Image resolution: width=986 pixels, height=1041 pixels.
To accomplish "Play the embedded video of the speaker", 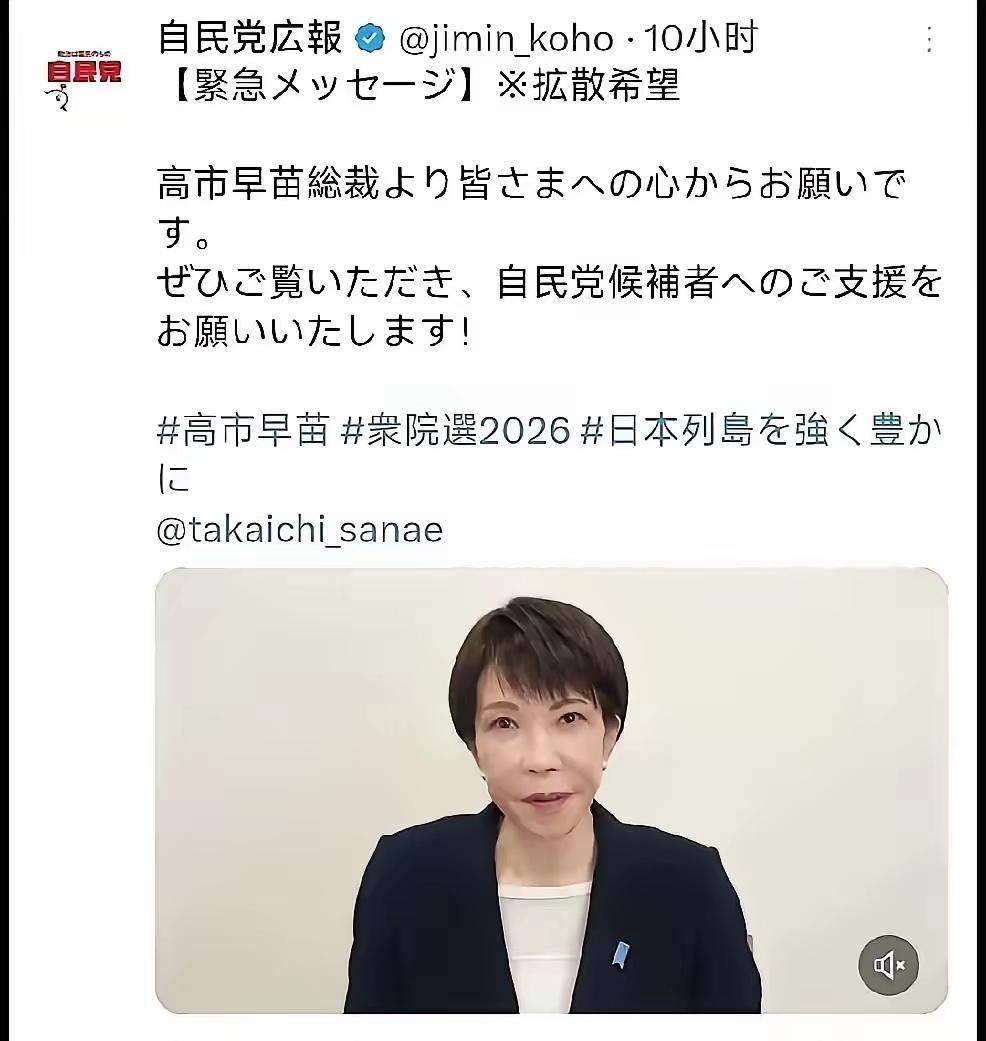I will click(551, 790).
